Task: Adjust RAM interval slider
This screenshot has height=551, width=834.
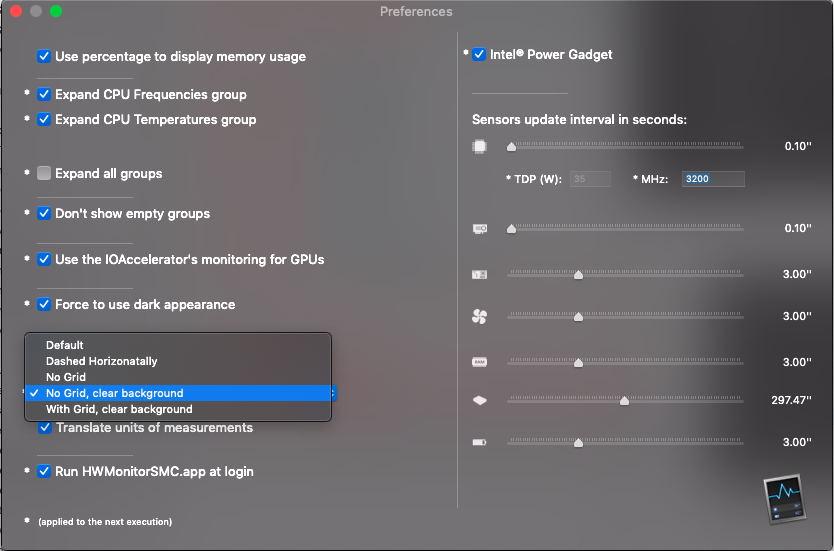Action: coord(578,362)
